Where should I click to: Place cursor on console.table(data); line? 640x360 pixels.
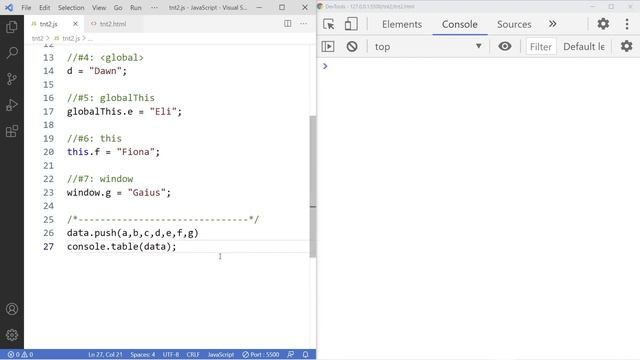pos(122,247)
